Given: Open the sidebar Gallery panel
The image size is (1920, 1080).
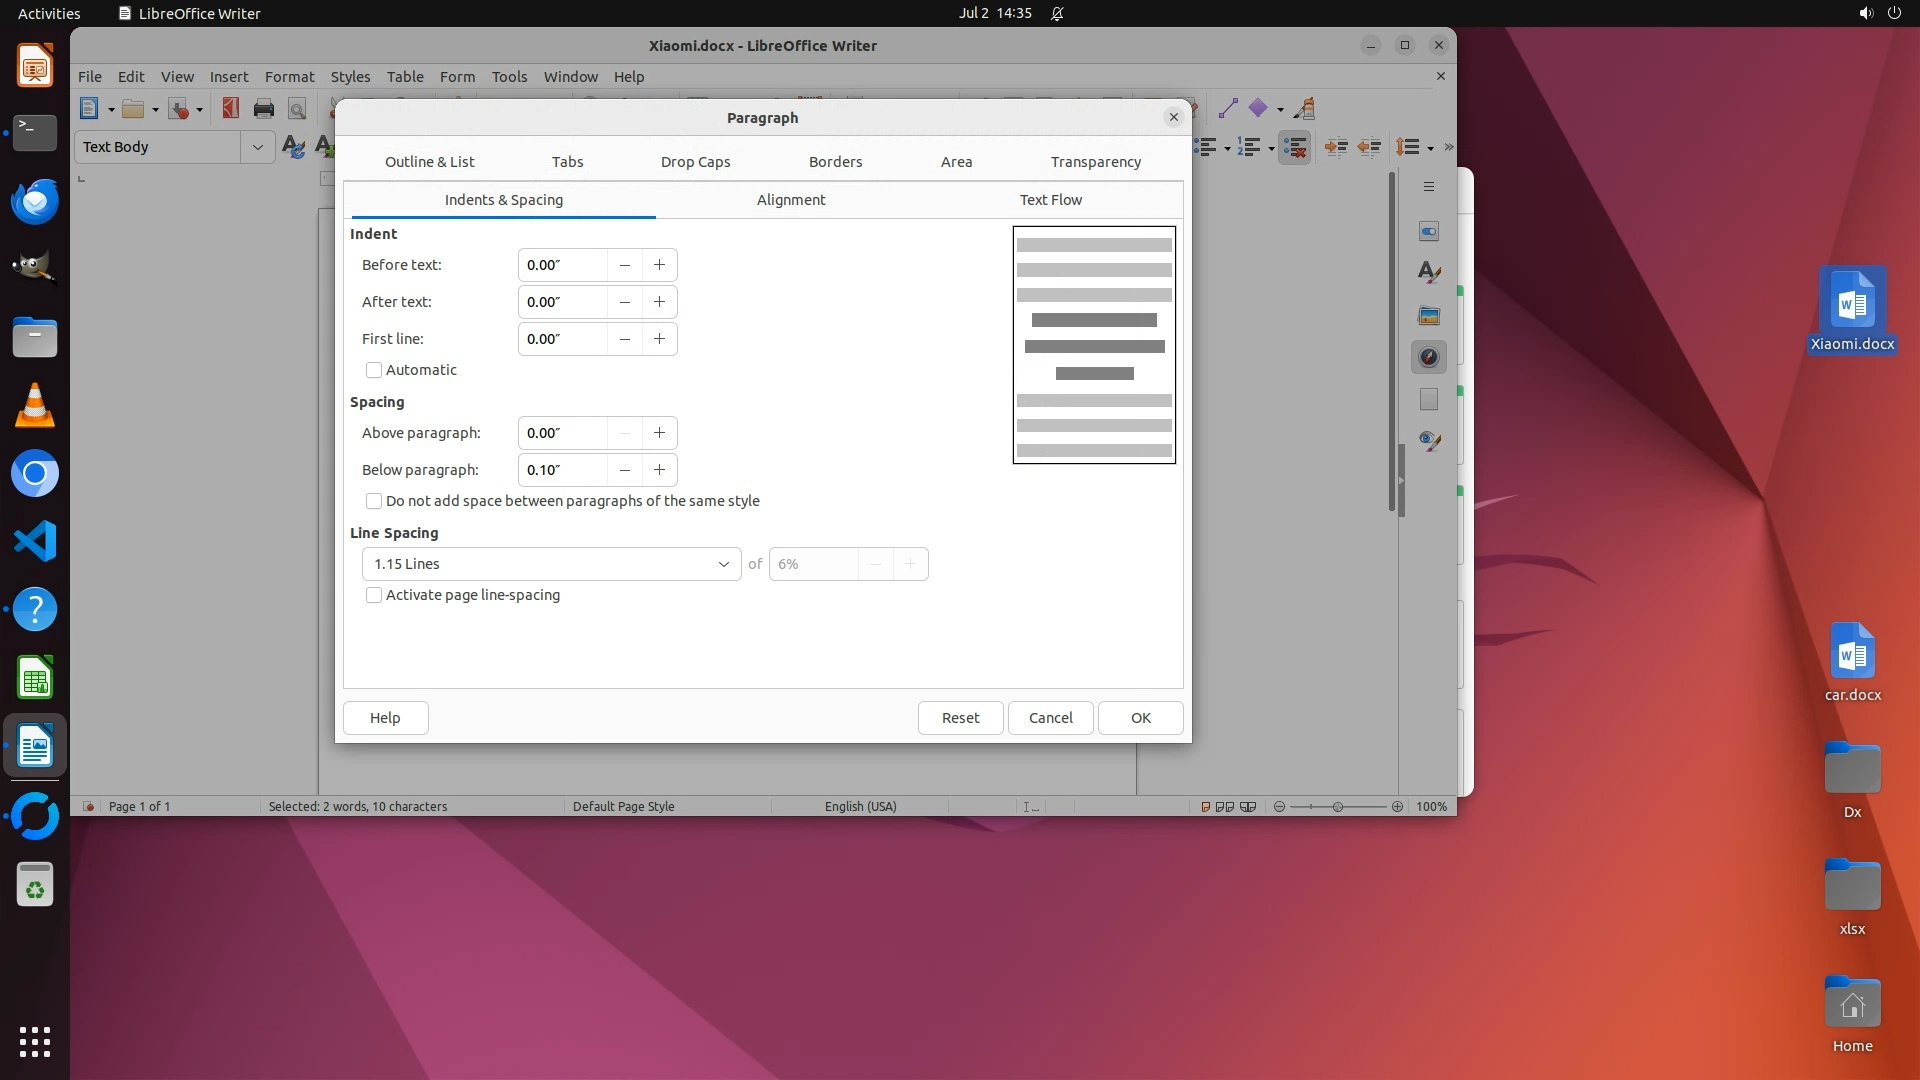Looking at the screenshot, I should pos(1429,315).
